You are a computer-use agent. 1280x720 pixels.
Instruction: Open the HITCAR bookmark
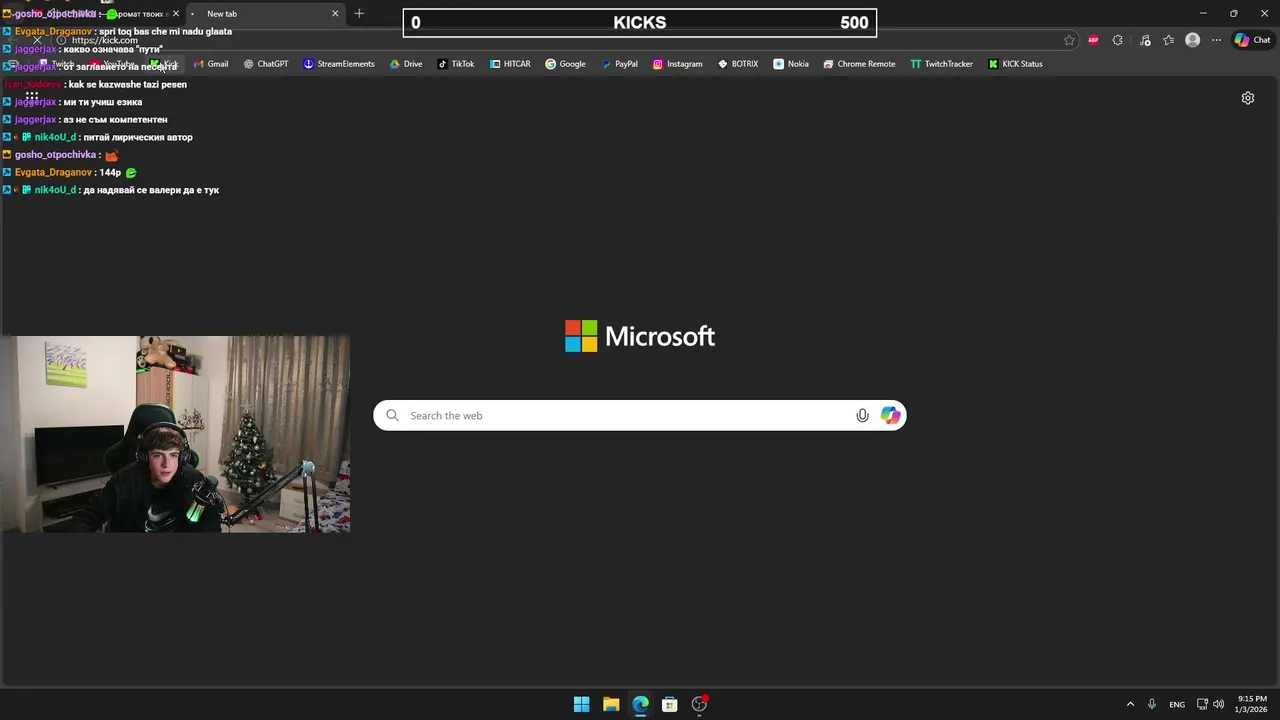(510, 64)
